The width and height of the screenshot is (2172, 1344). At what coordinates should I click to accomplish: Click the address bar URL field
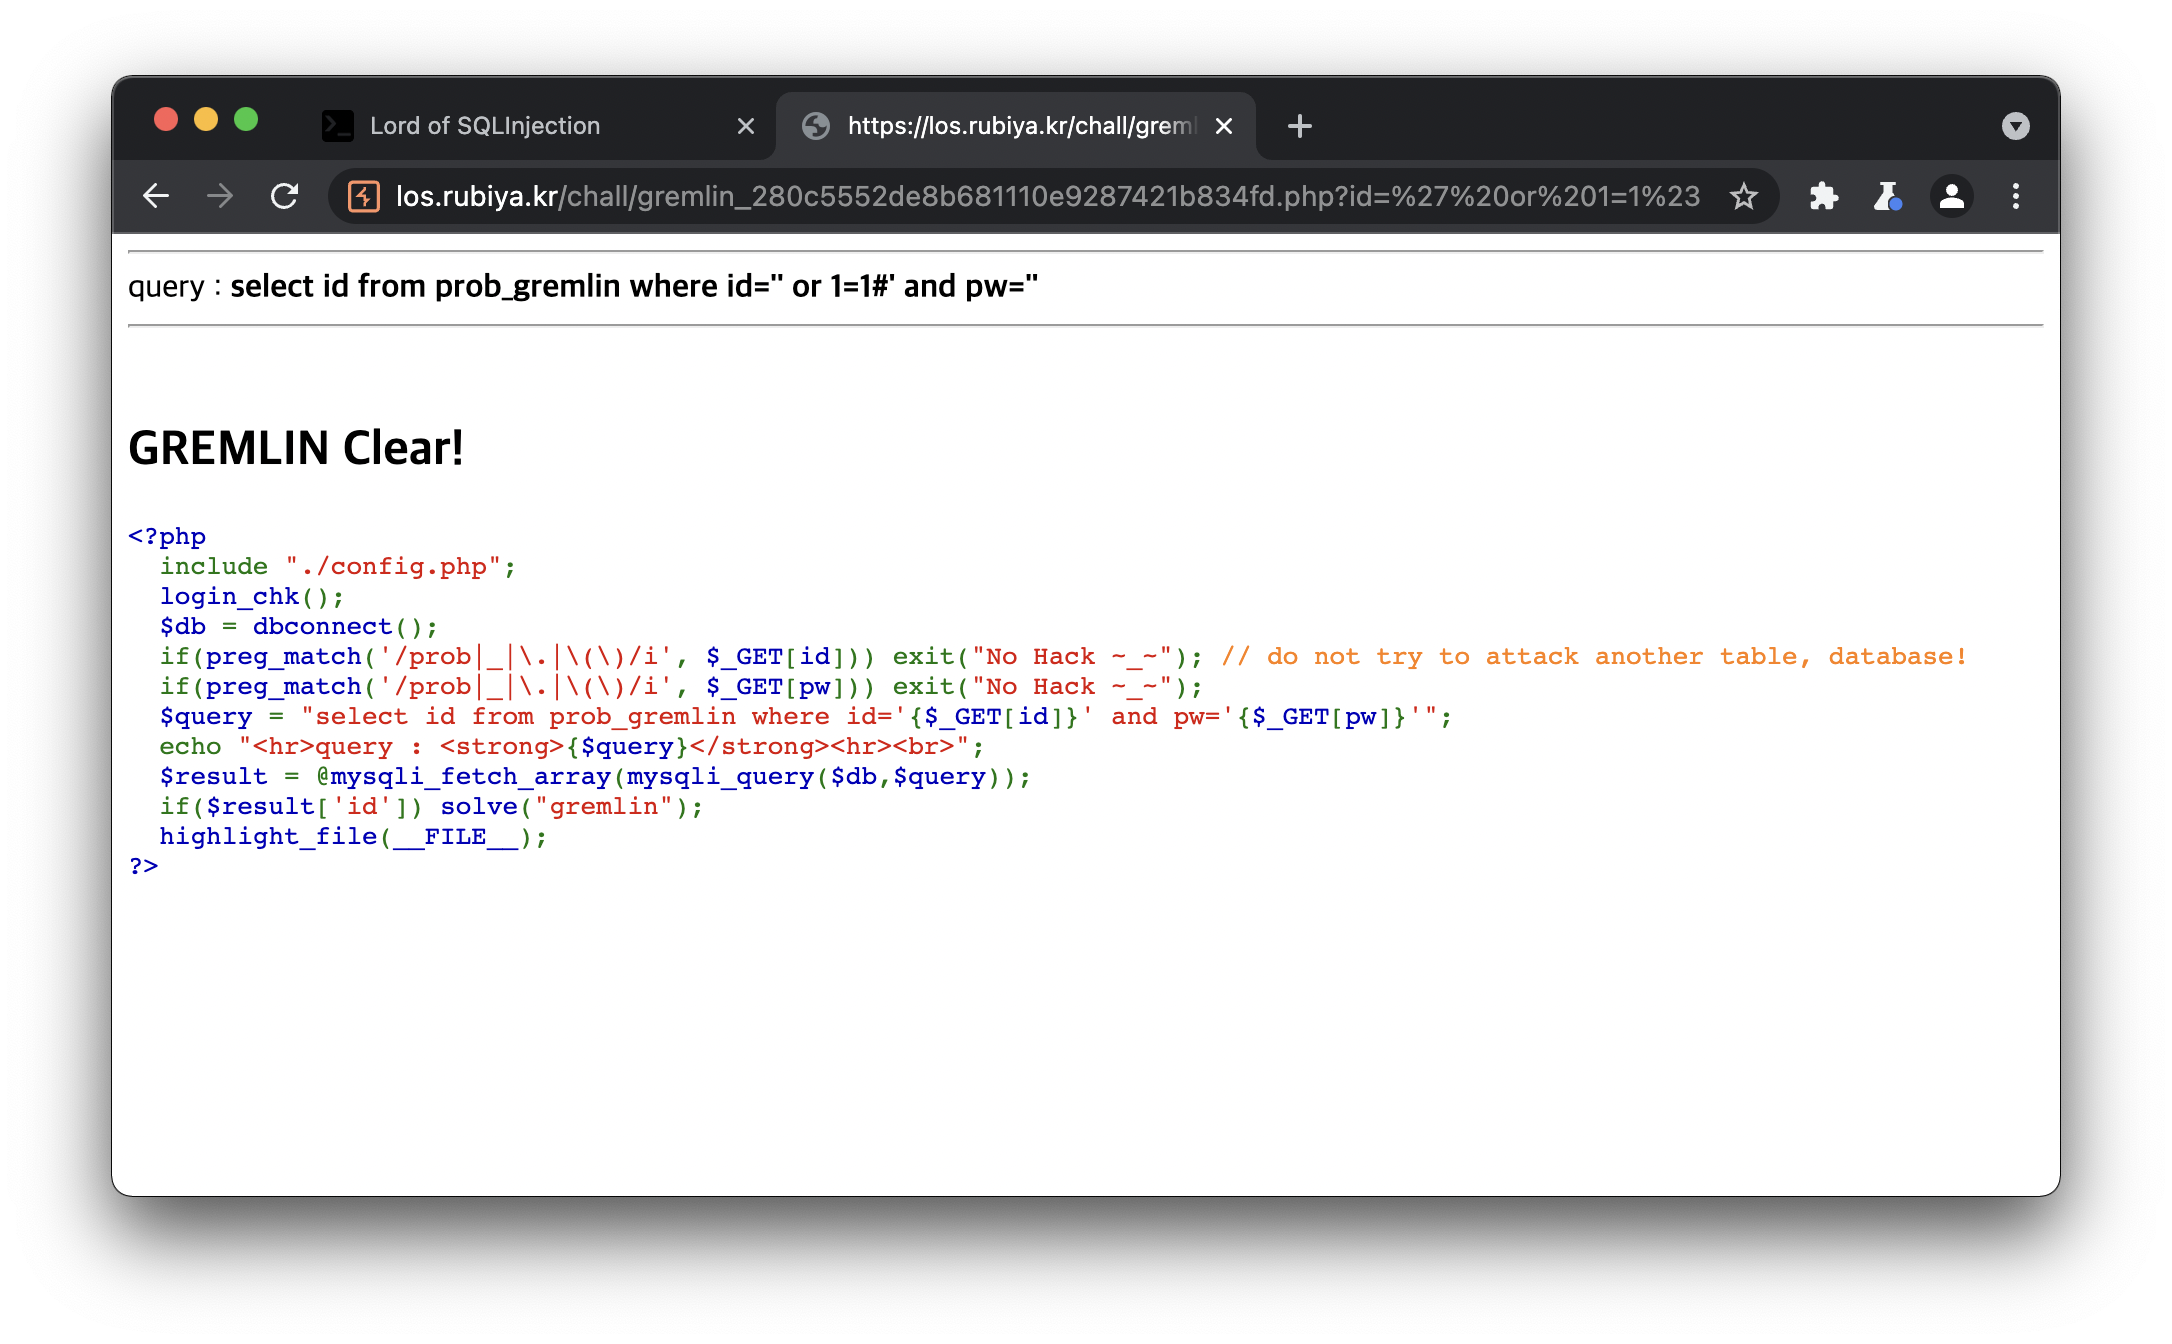pos(1047,196)
